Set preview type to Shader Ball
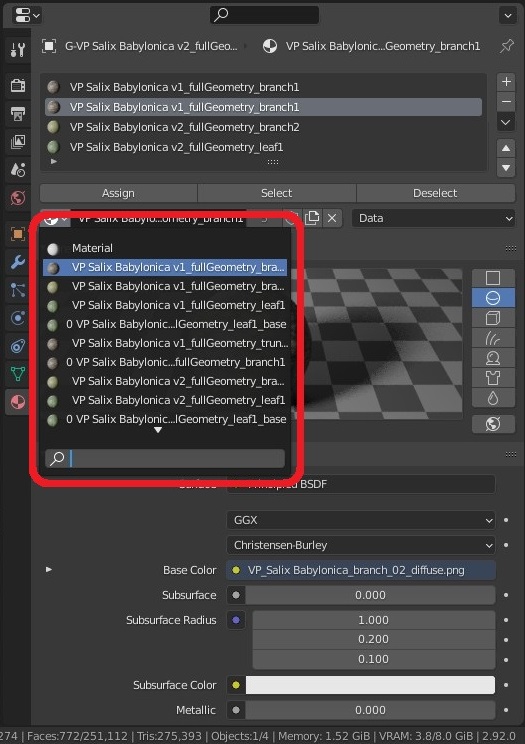The height and width of the screenshot is (744, 525). click(x=493, y=358)
